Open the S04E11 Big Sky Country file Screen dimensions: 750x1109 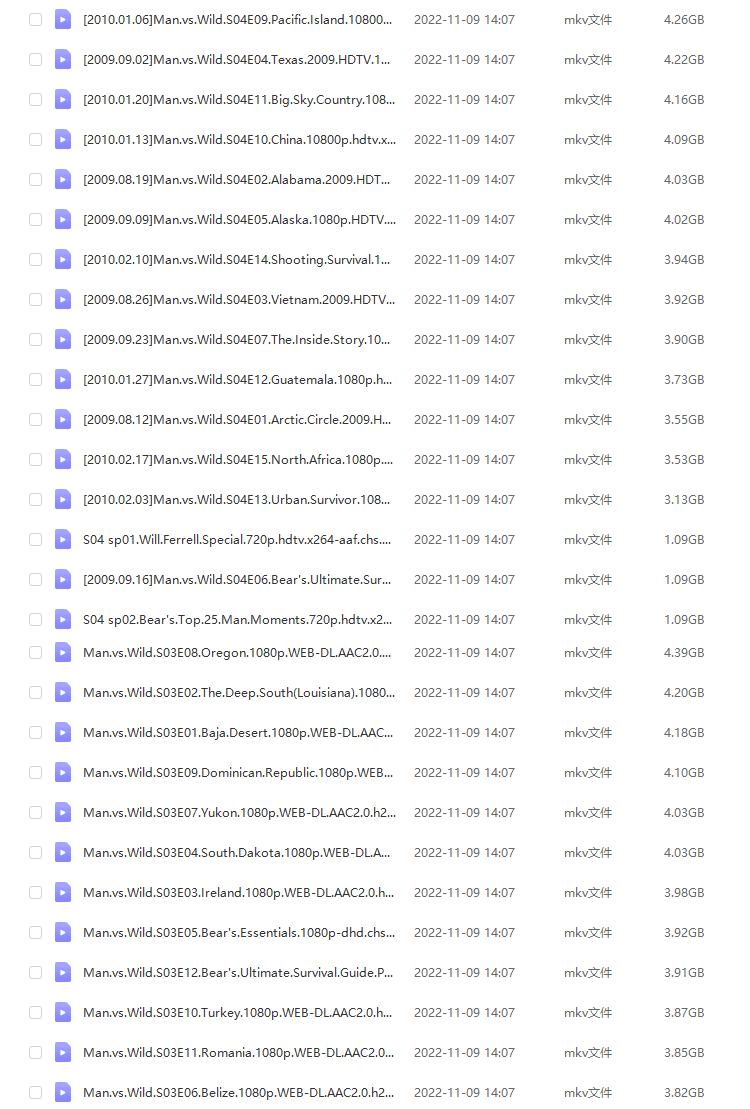point(238,99)
